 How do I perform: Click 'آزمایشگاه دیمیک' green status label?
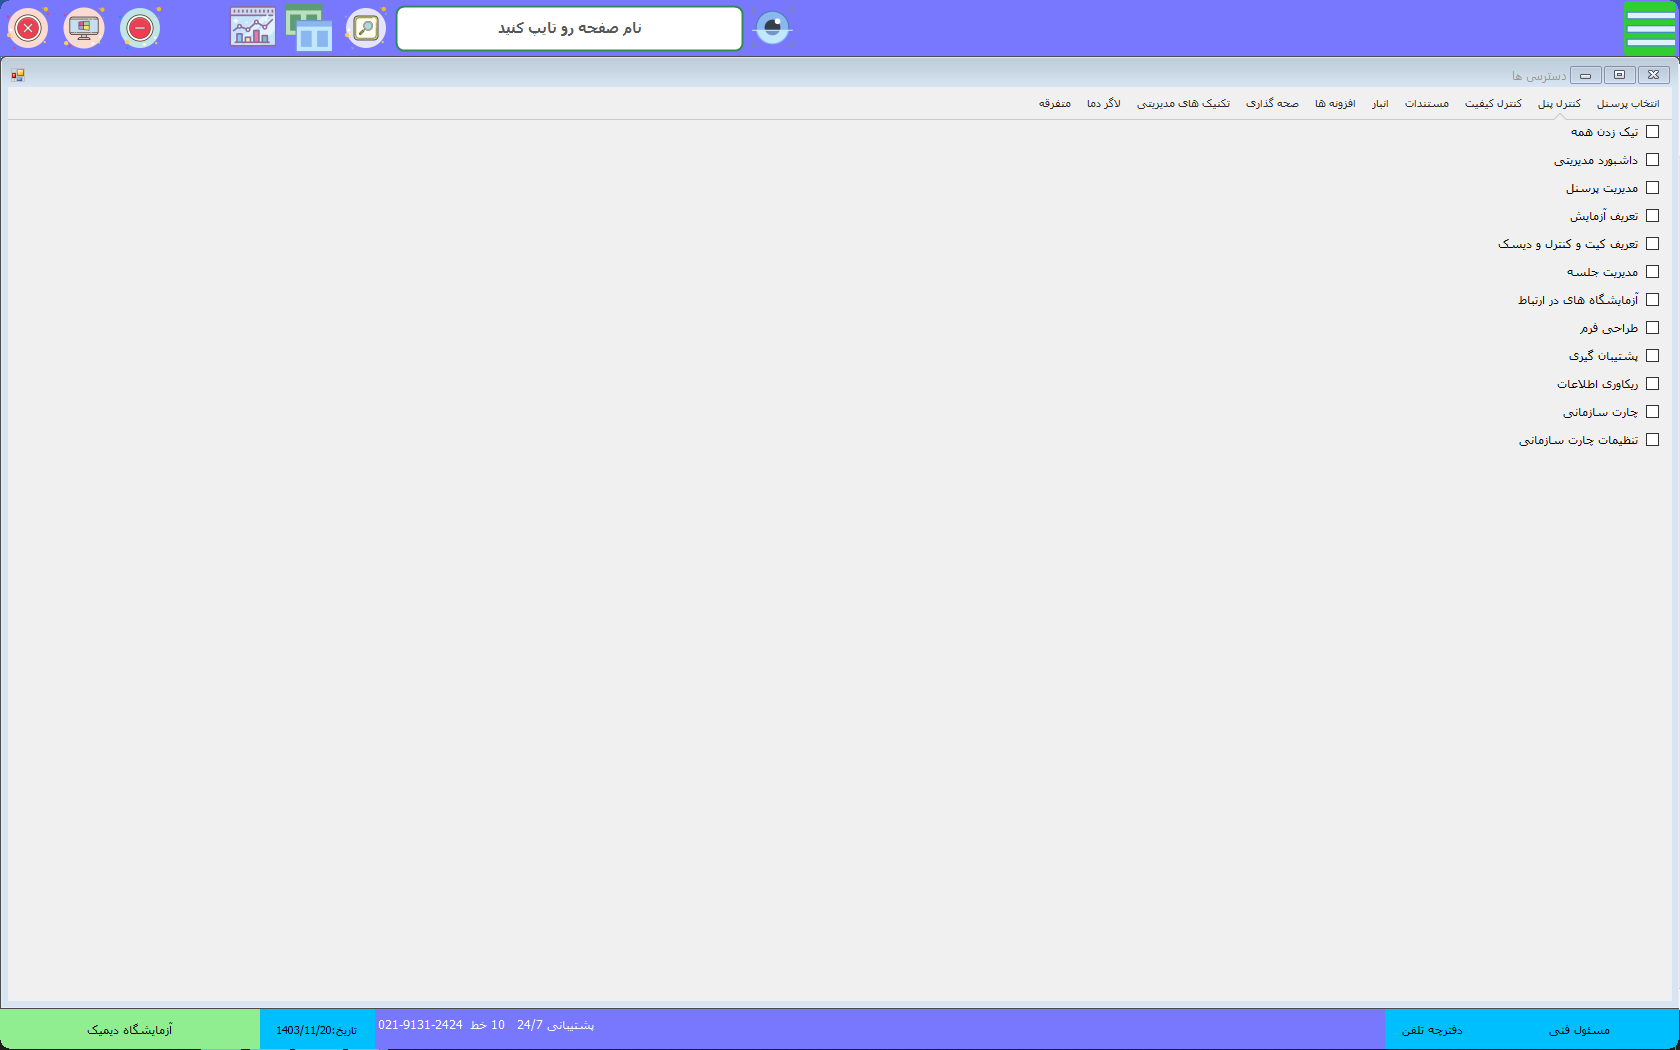point(130,1029)
